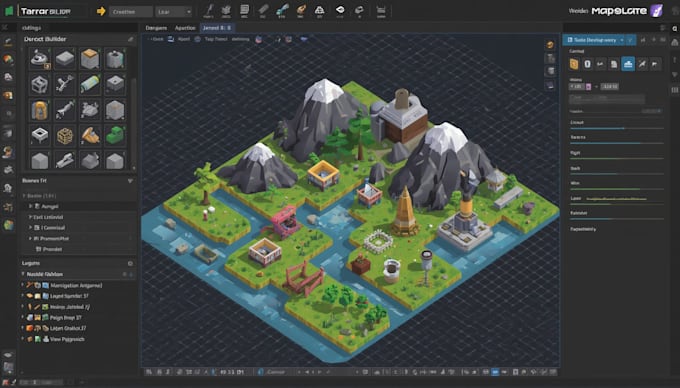
Task: Adjust the Rarems slider
Action: pos(617,143)
